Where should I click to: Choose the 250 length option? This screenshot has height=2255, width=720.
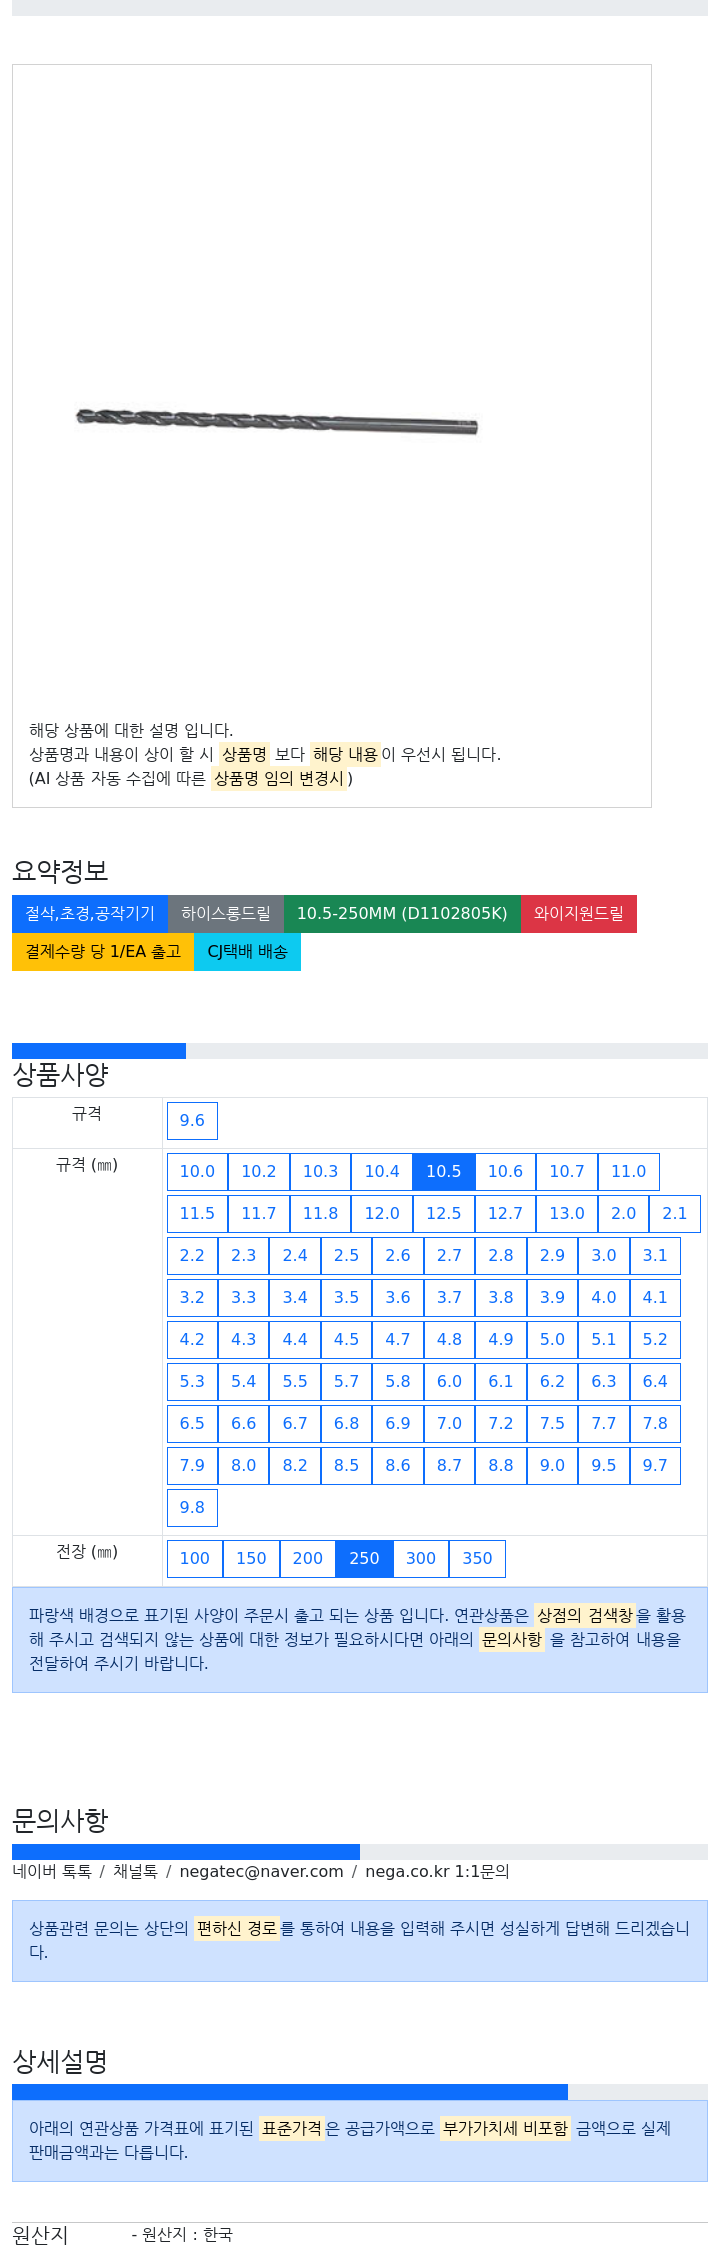tap(364, 1558)
